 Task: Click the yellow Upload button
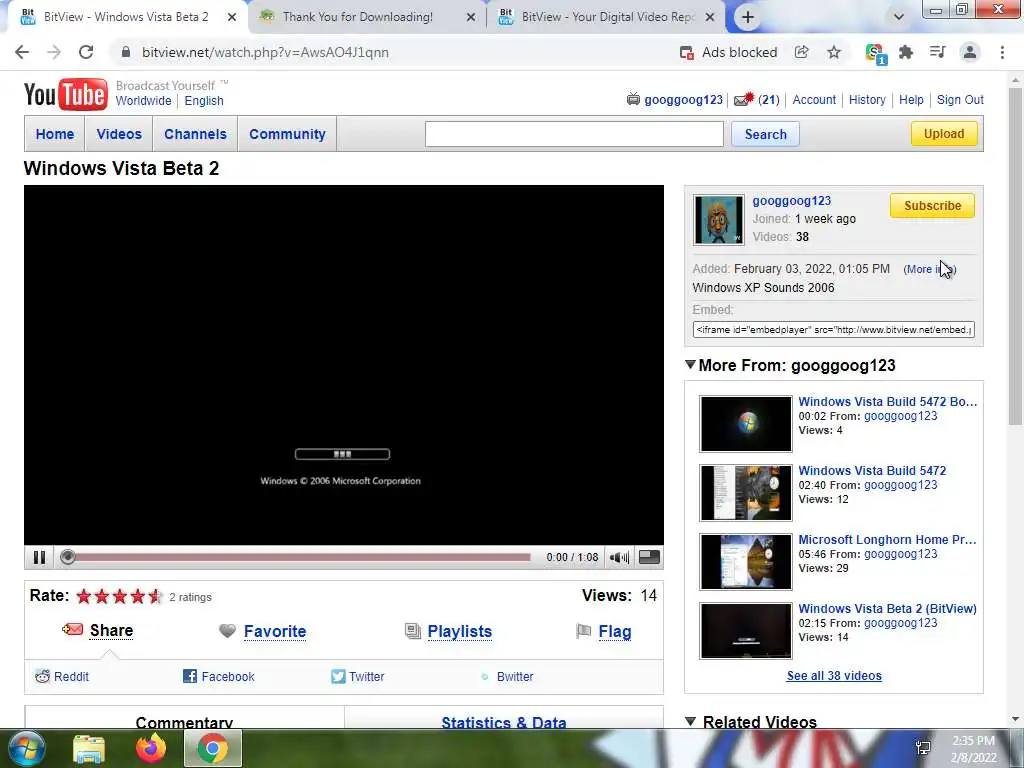pos(944,134)
